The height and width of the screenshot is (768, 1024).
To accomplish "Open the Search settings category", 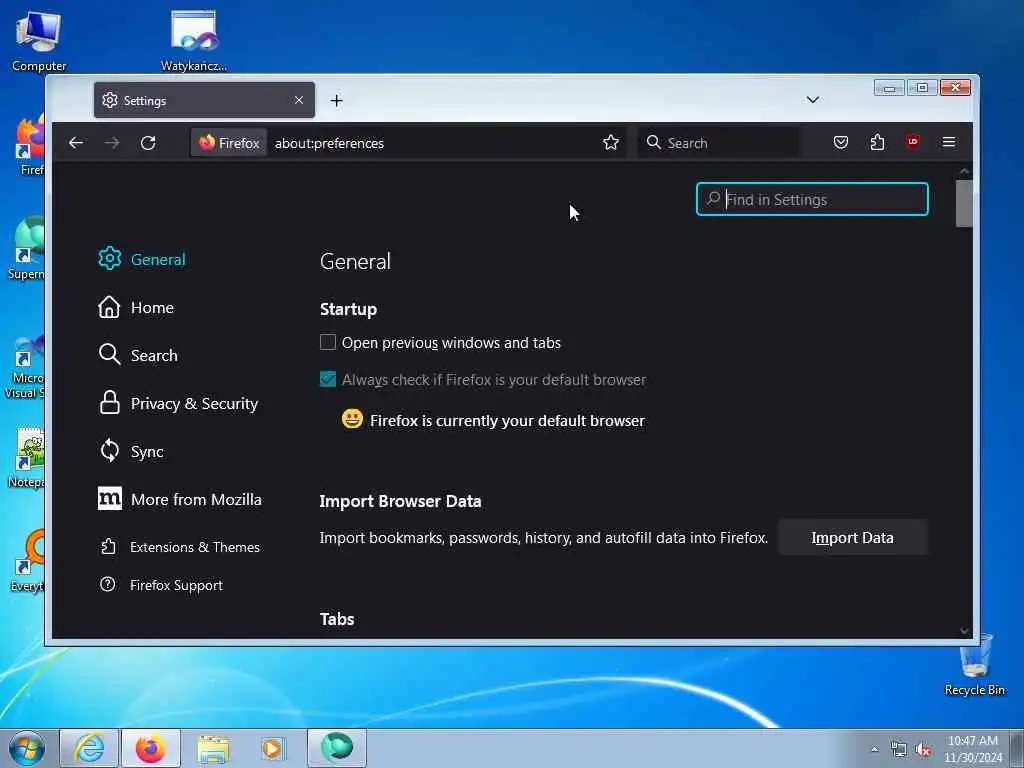I will (138, 355).
